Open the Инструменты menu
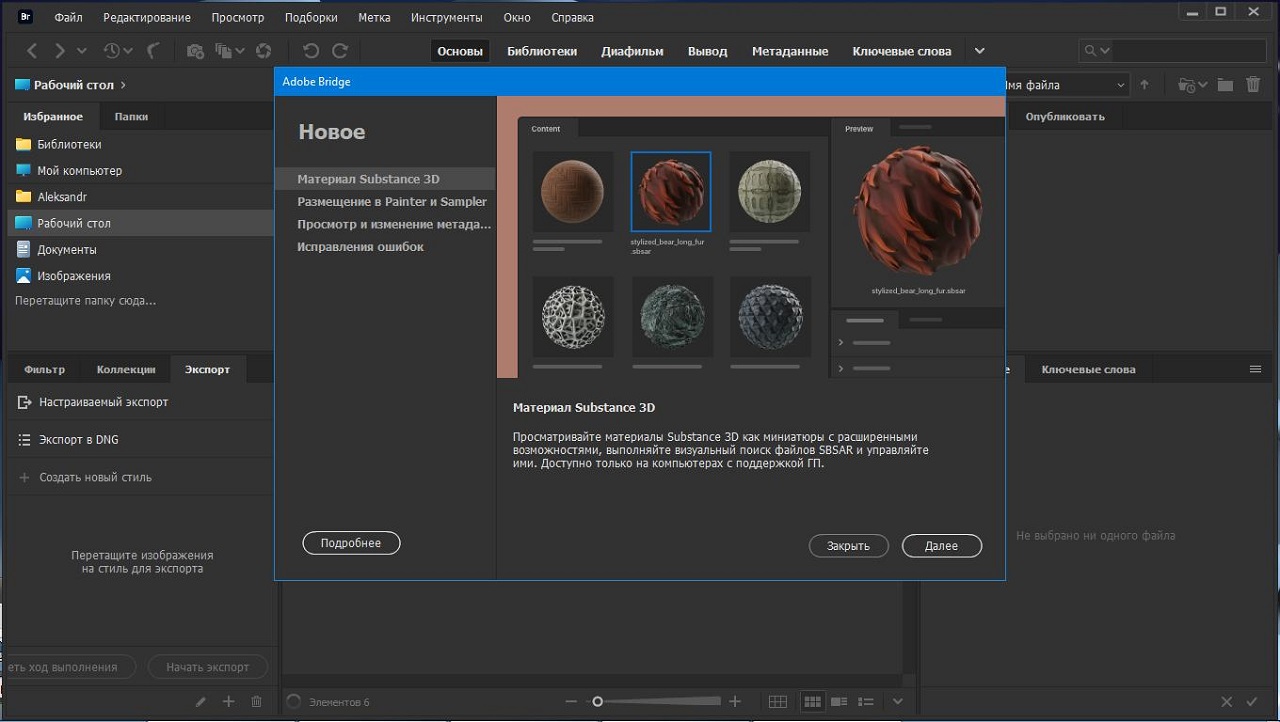Viewport: 1280px width, 722px height. 448,17
